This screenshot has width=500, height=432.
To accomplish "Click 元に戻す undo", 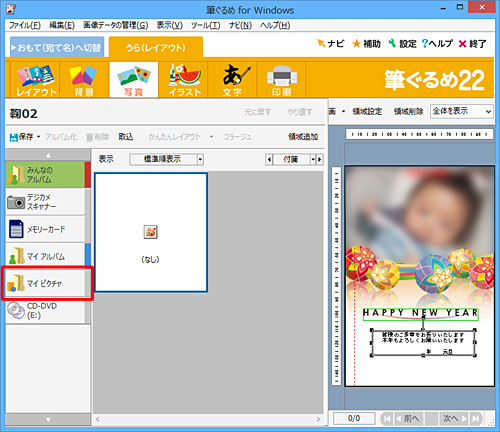I will (258, 112).
